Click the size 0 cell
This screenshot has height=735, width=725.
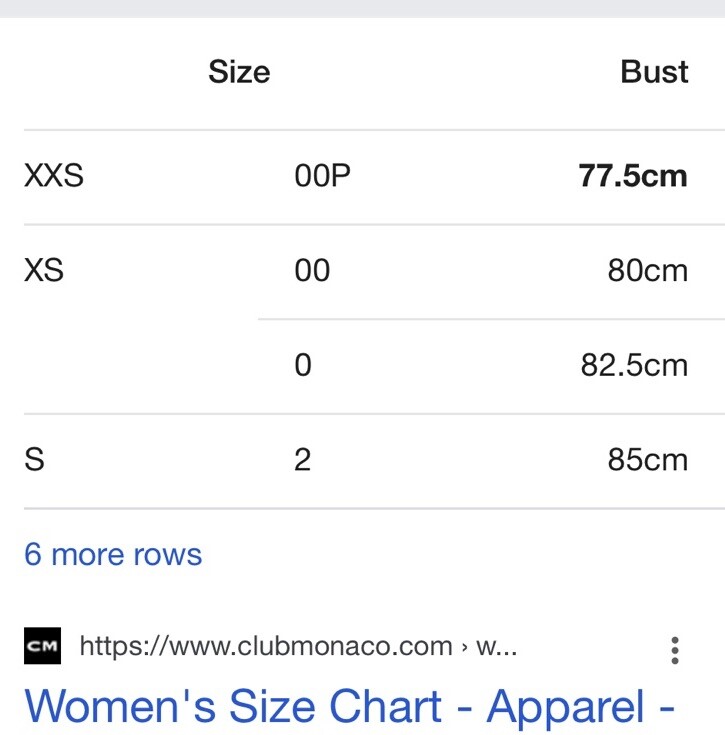[303, 365]
